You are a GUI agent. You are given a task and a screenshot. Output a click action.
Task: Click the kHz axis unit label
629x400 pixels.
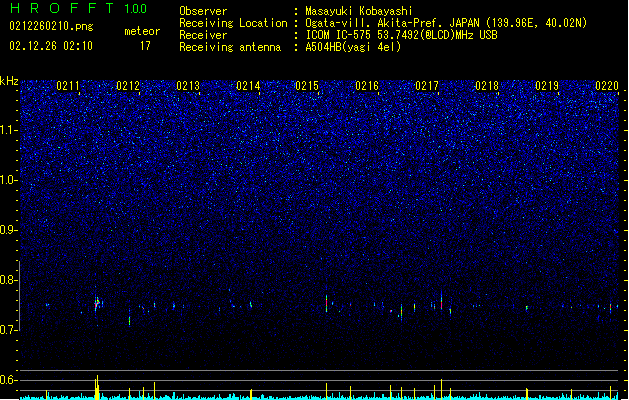[9, 81]
